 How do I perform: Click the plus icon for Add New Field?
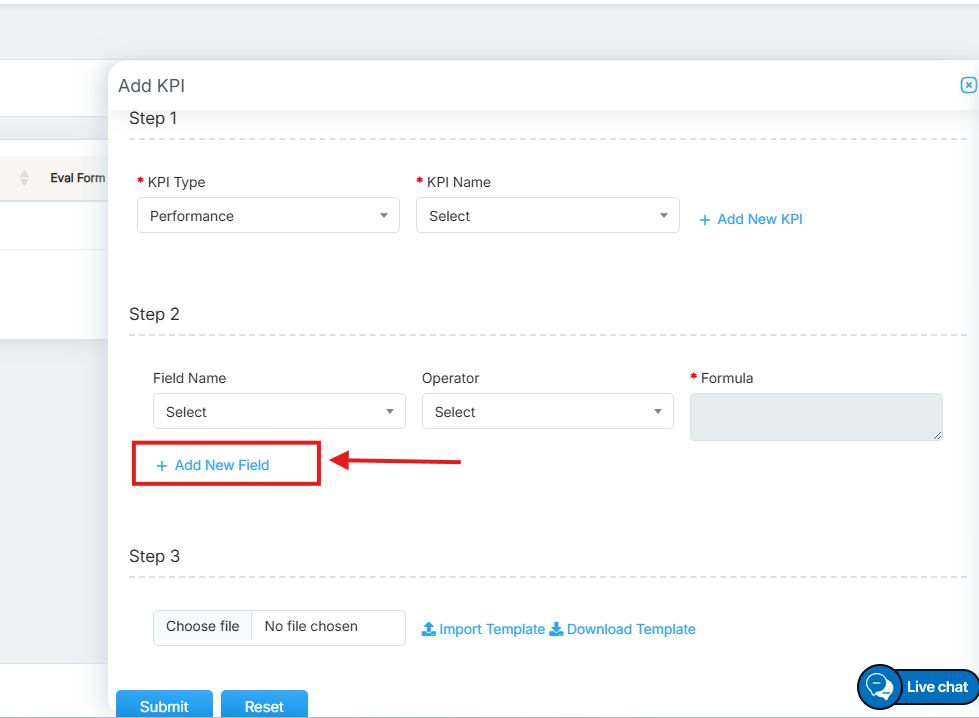pyautogui.click(x=162, y=466)
